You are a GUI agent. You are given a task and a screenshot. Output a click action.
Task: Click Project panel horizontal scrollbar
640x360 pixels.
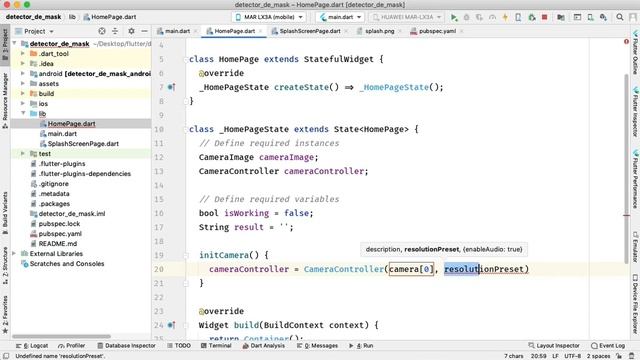point(61,337)
